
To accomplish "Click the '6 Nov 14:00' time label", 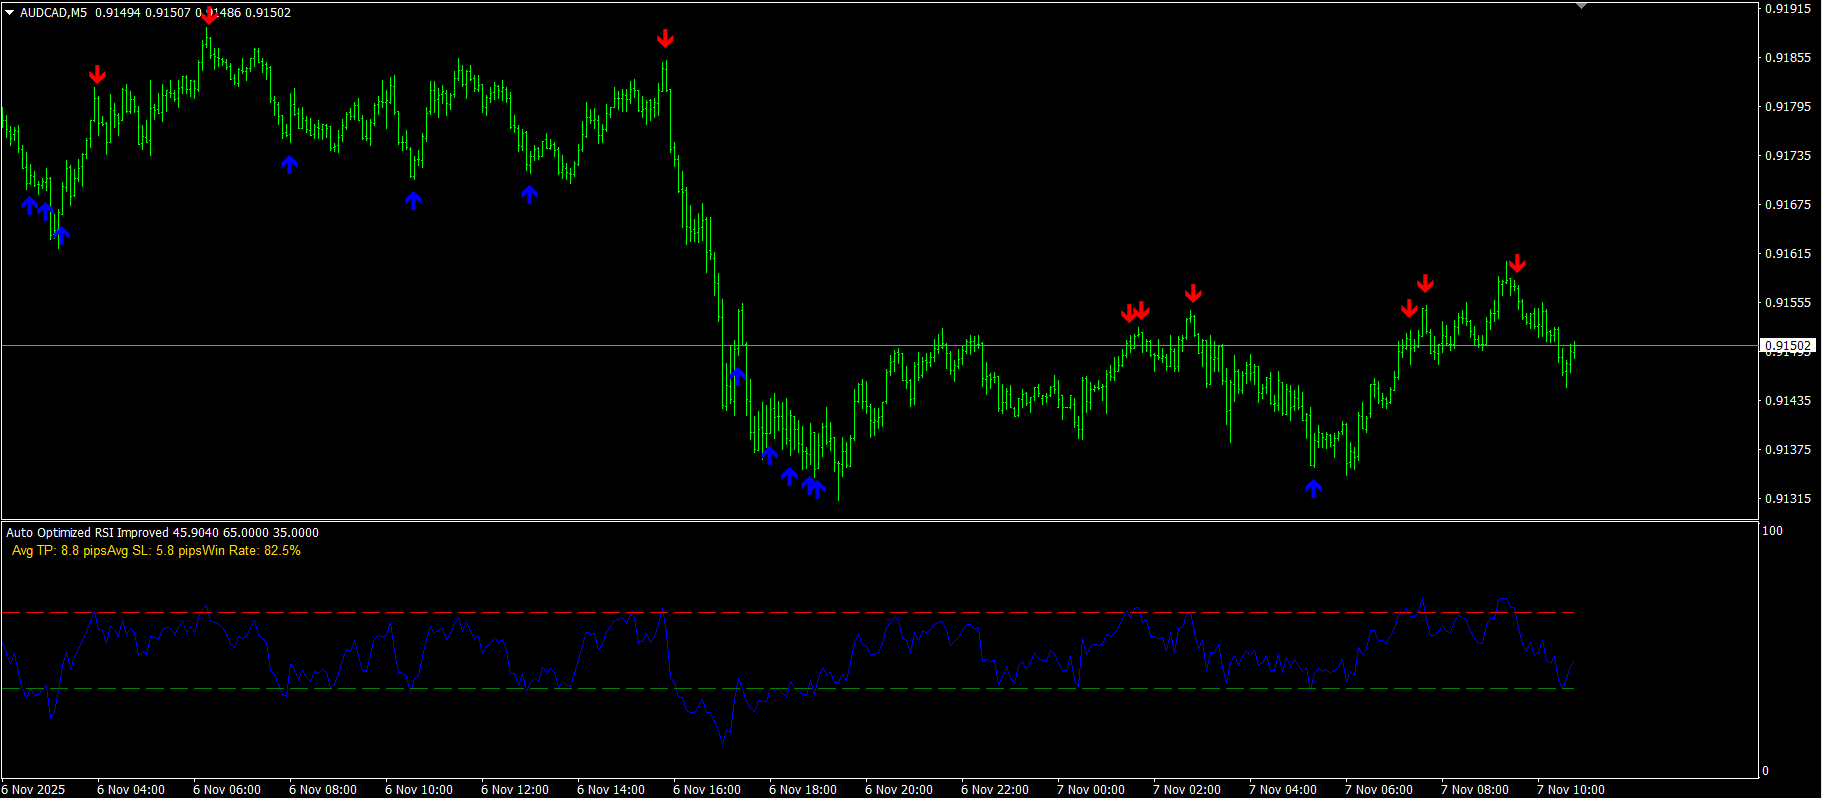I will 611,790.
